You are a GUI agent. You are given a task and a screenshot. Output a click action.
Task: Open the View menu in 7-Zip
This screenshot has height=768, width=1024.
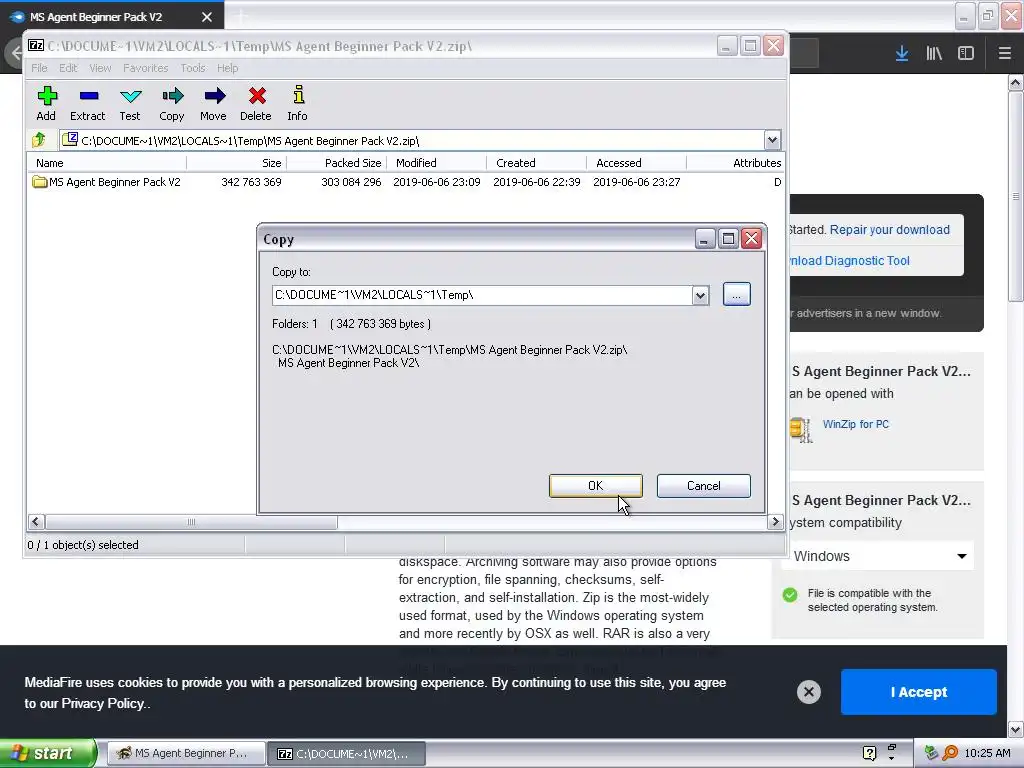point(100,68)
